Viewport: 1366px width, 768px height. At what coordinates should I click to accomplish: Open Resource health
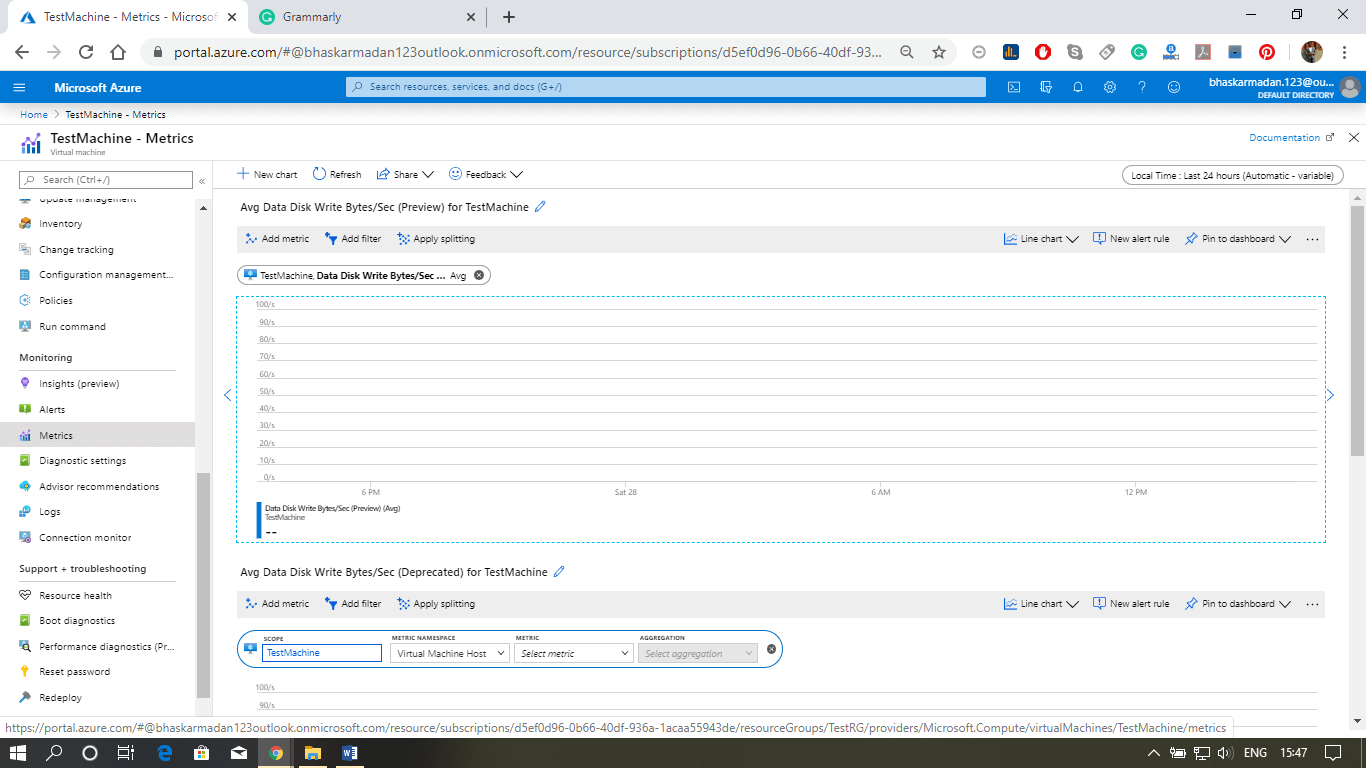coord(75,596)
